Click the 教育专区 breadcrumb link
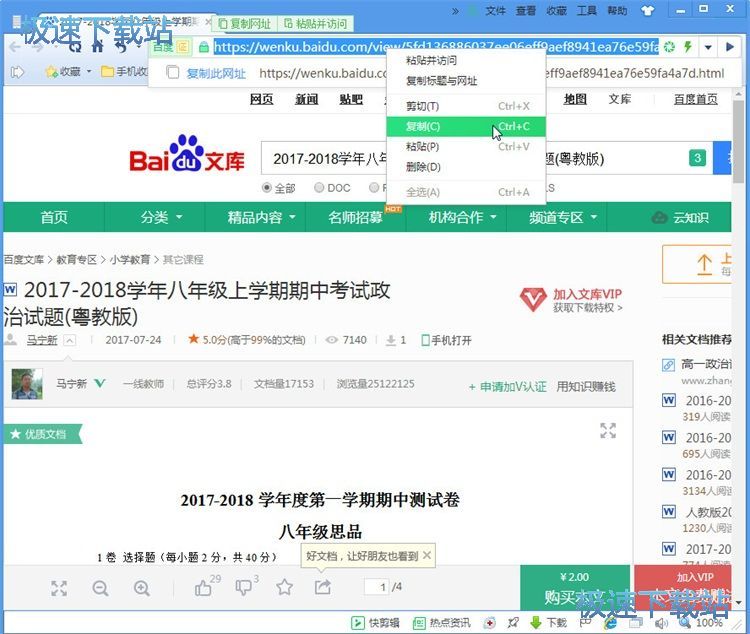Viewport: 750px width, 634px height. tap(77, 259)
